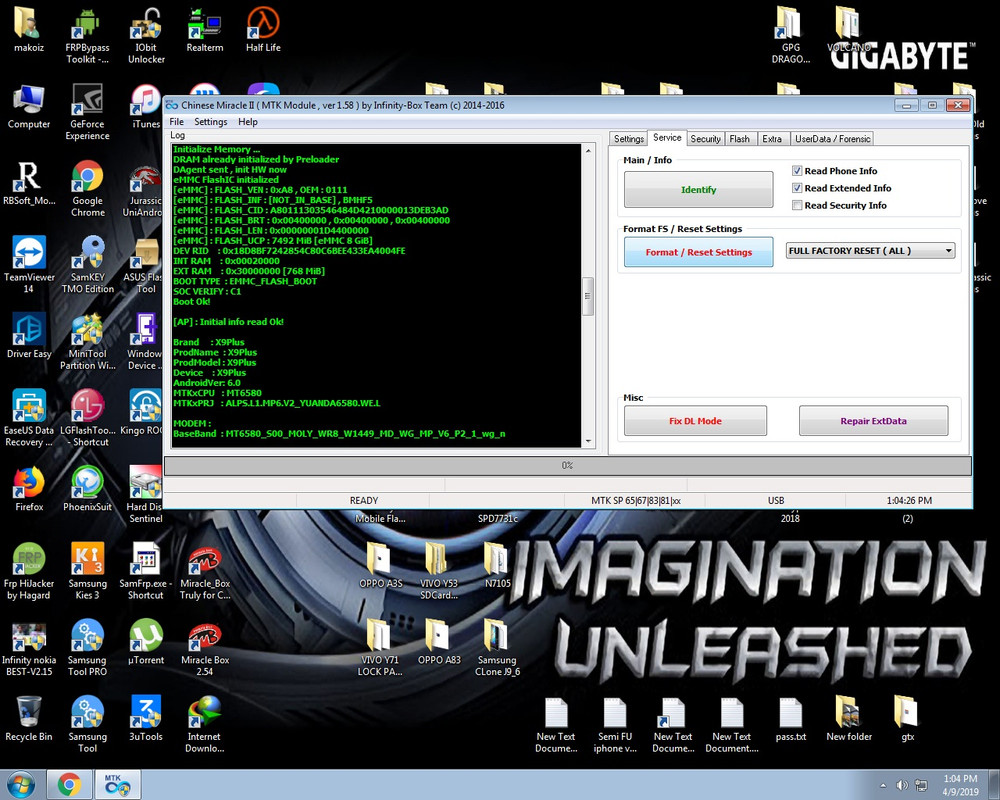Click the Windows Start button
The height and width of the screenshot is (800, 1000).
point(20,784)
